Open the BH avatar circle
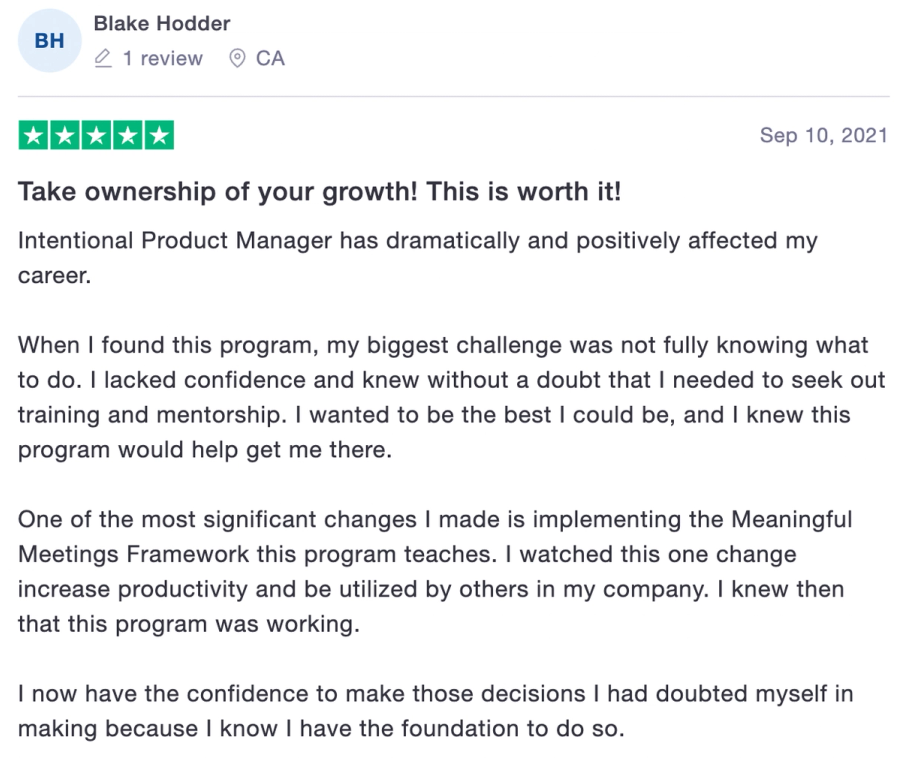Screen dimensions: 900x758 coord(48,39)
